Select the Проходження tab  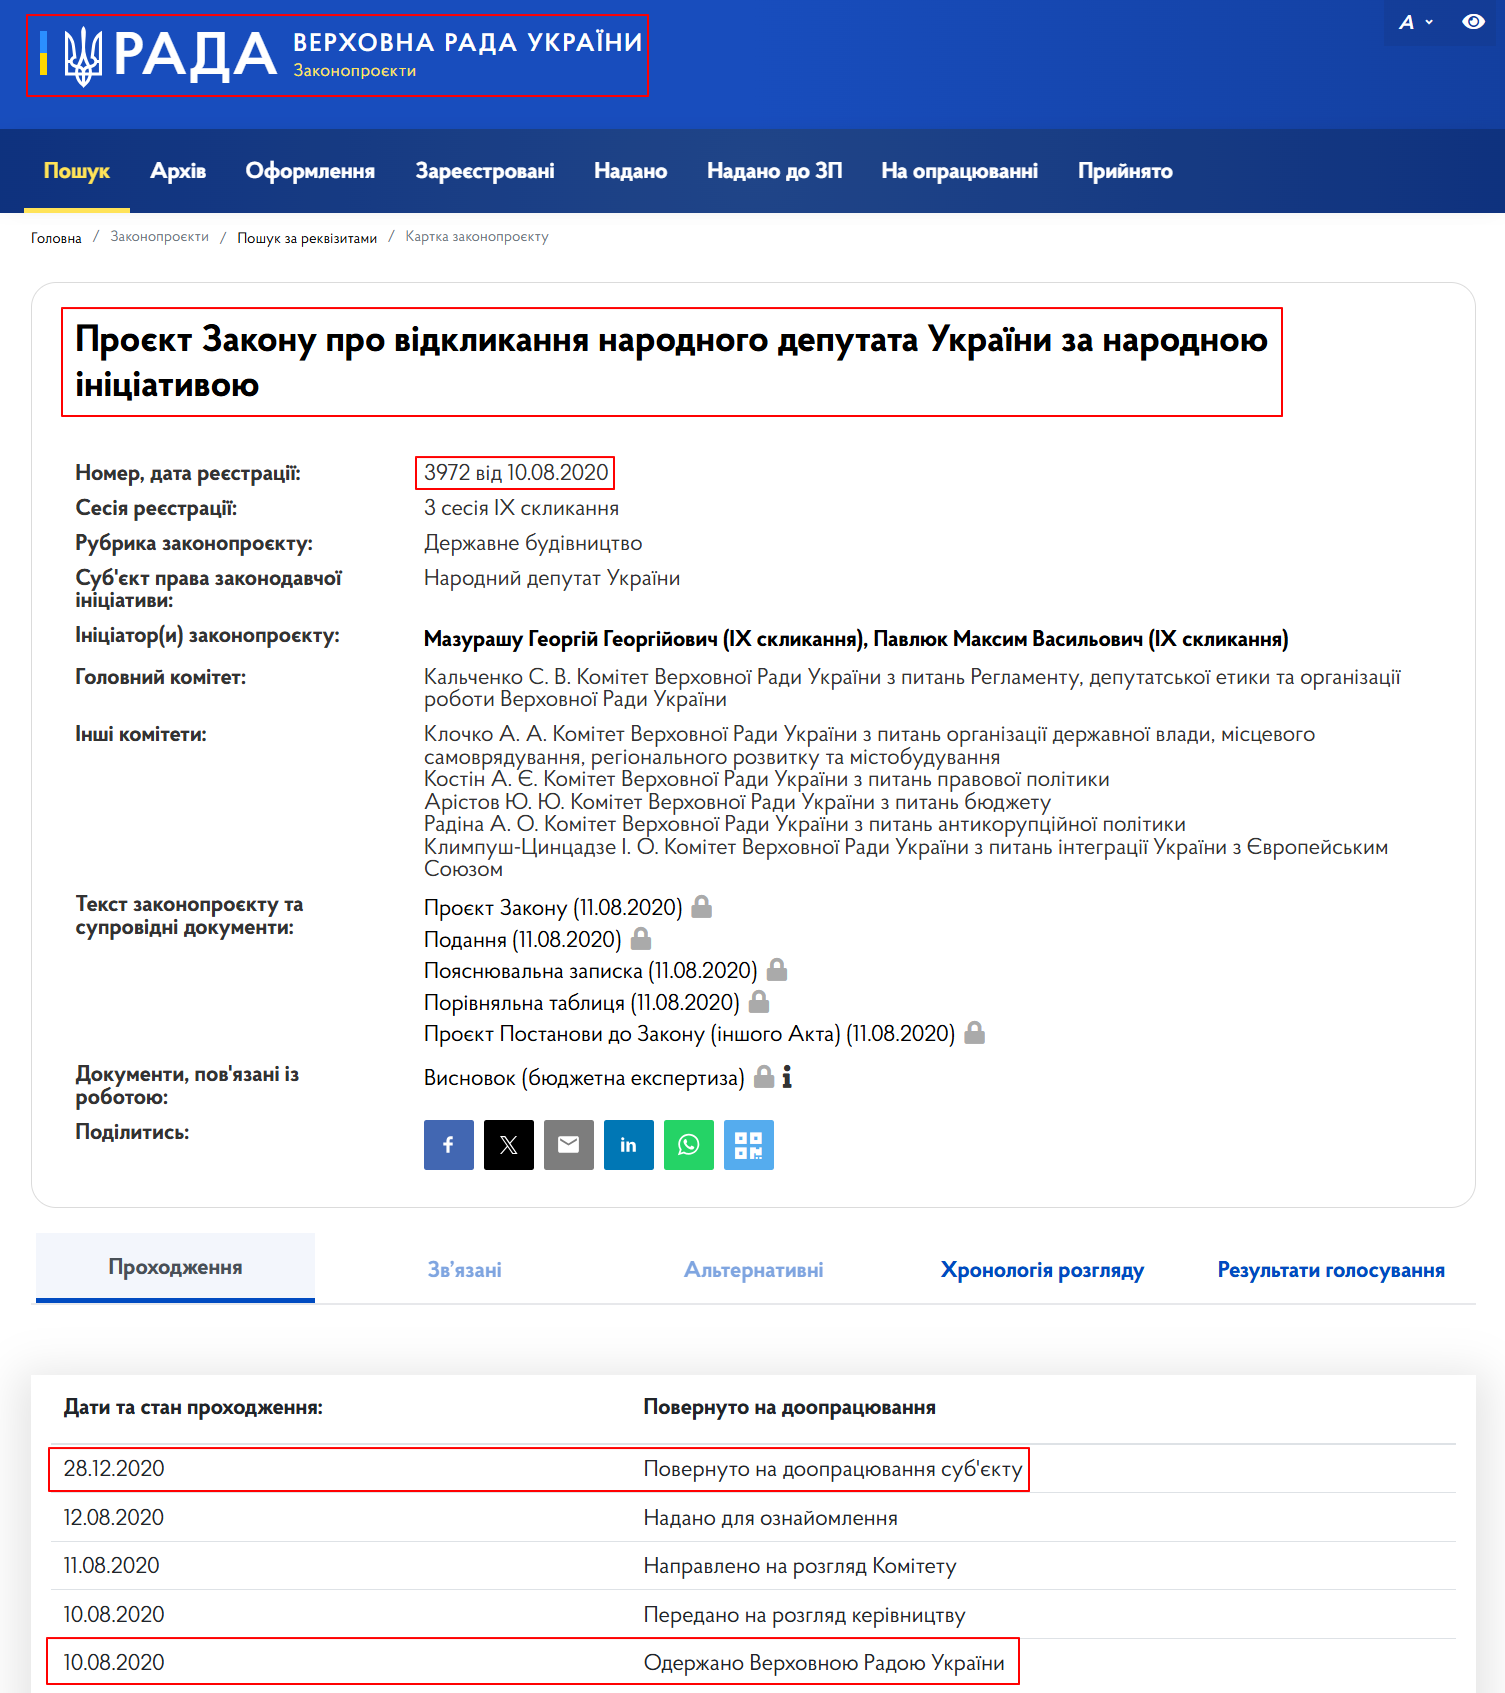[175, 1267]
